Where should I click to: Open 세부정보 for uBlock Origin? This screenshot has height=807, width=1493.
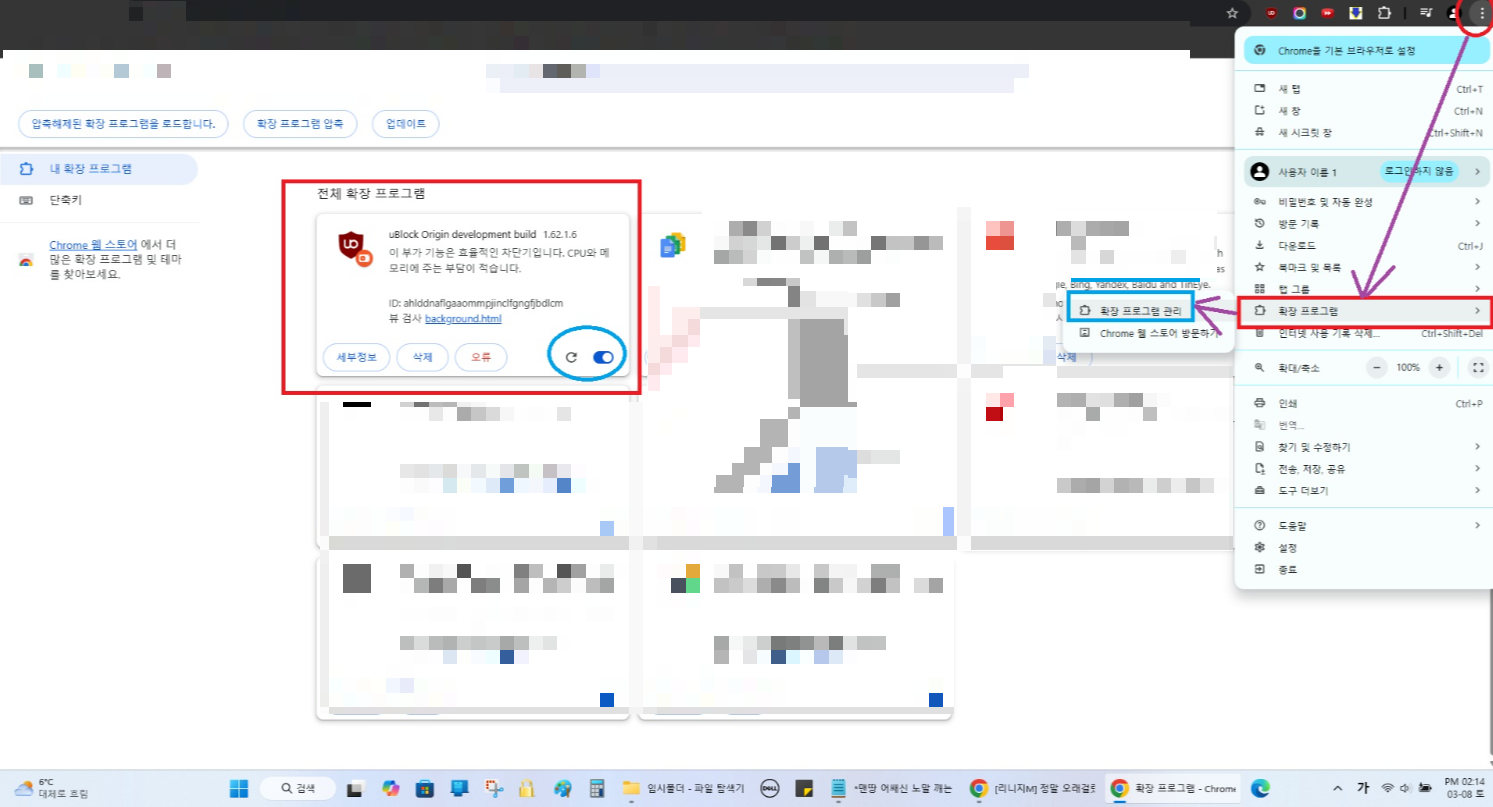pyautogui.click(x=356, y=357)
